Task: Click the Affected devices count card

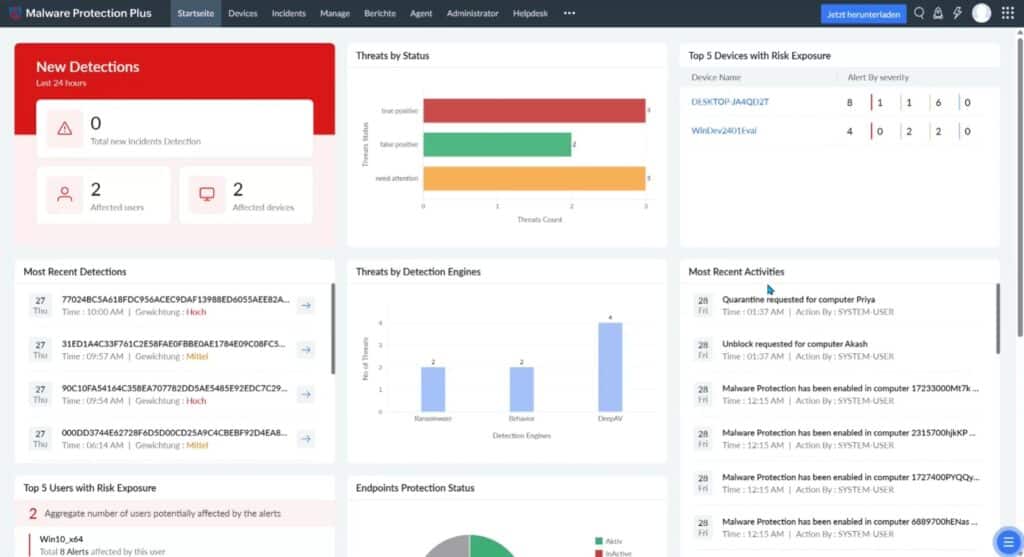Action: (x=246, y=195)
